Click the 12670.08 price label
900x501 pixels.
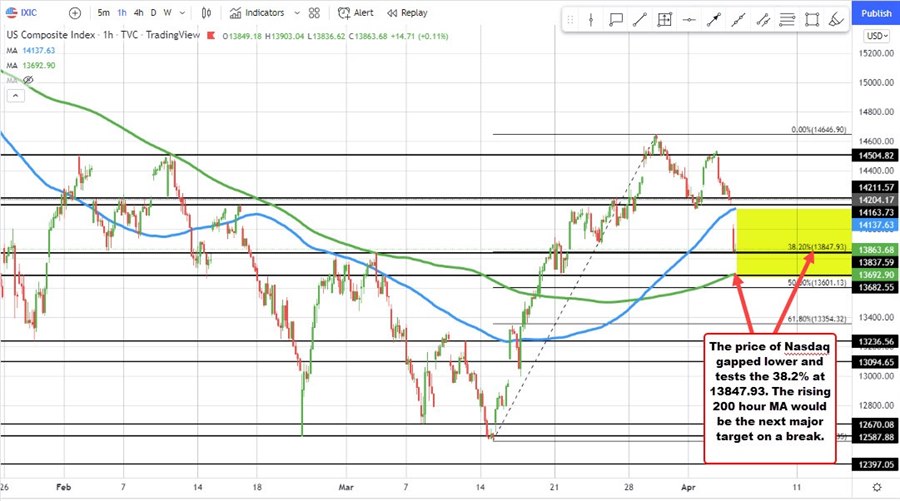(876, 425)
